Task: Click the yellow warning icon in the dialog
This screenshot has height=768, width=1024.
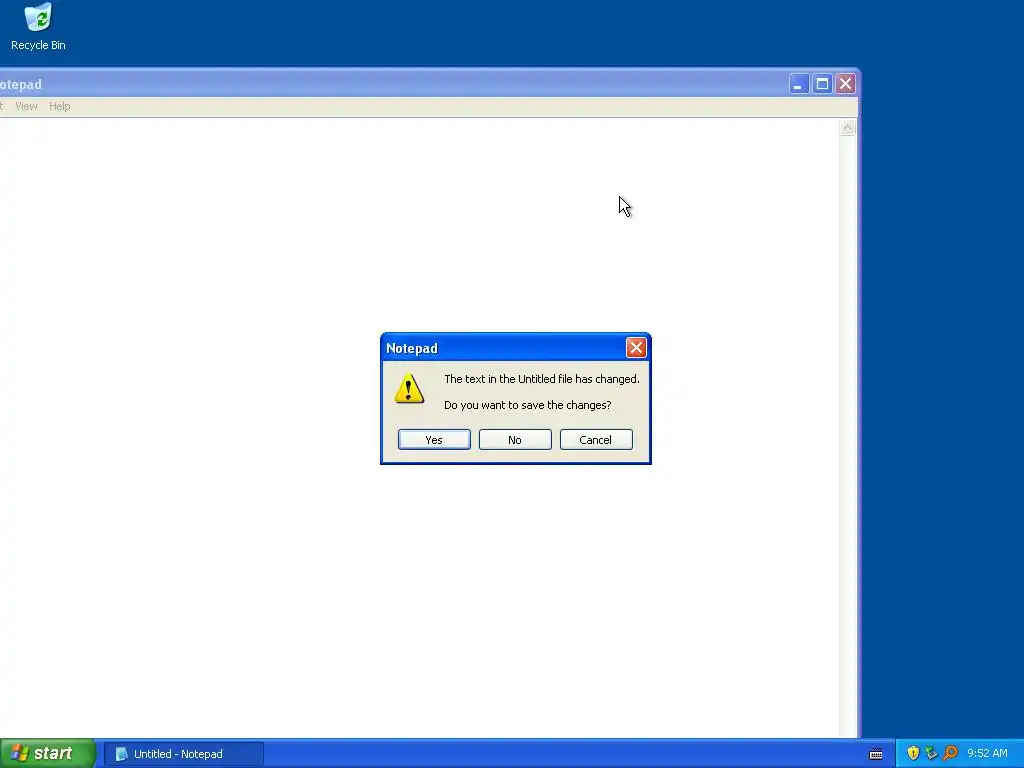Action: click(409, 388)
